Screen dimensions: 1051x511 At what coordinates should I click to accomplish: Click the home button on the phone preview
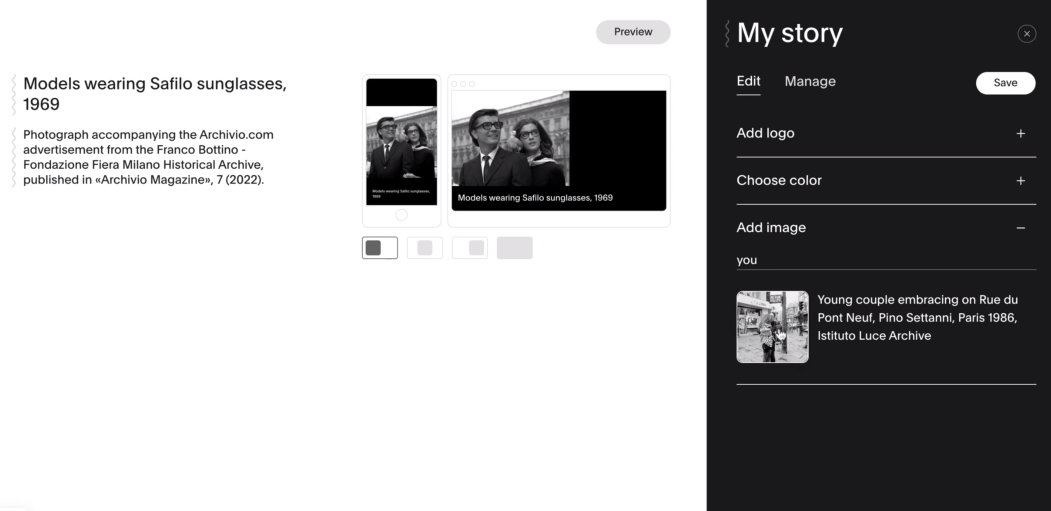(401, 215)
